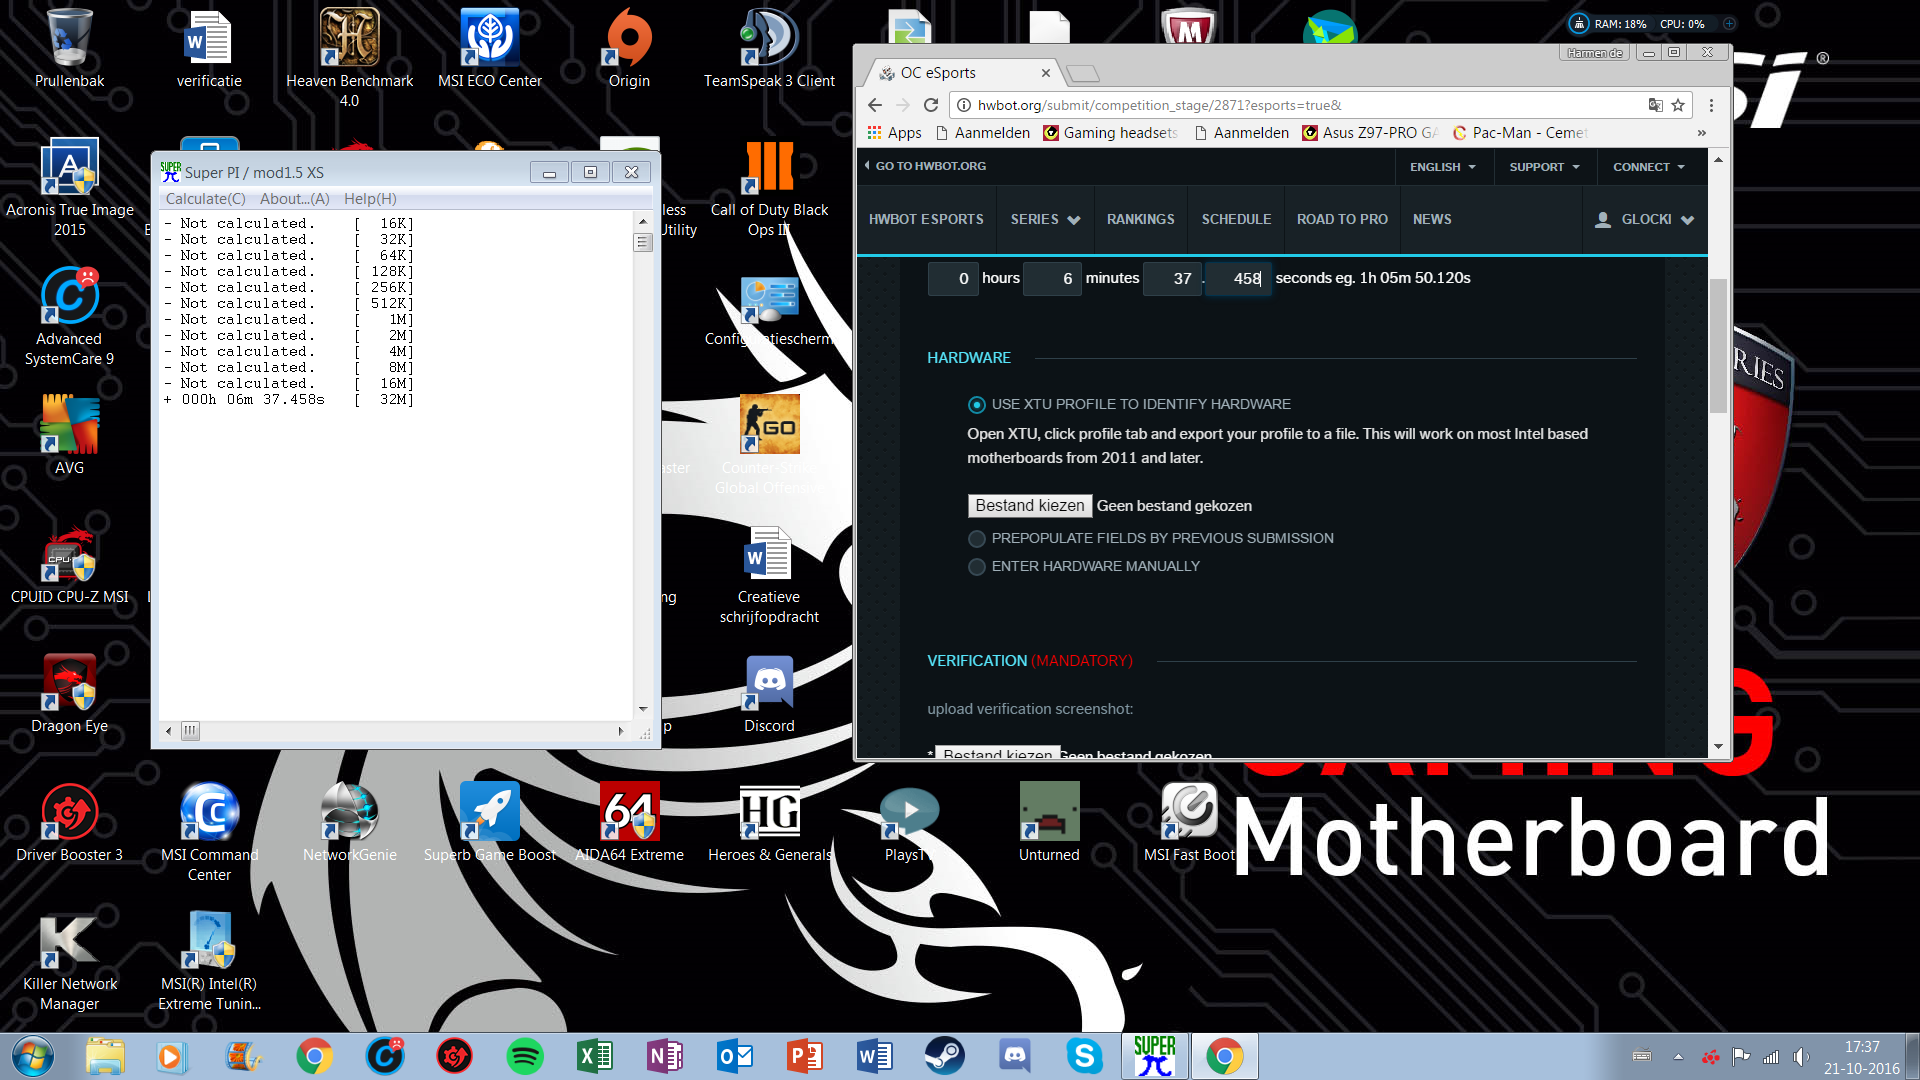1920x1080 pixels.
Task: Click Chrome address bar URL
Action: [1300, 105]
